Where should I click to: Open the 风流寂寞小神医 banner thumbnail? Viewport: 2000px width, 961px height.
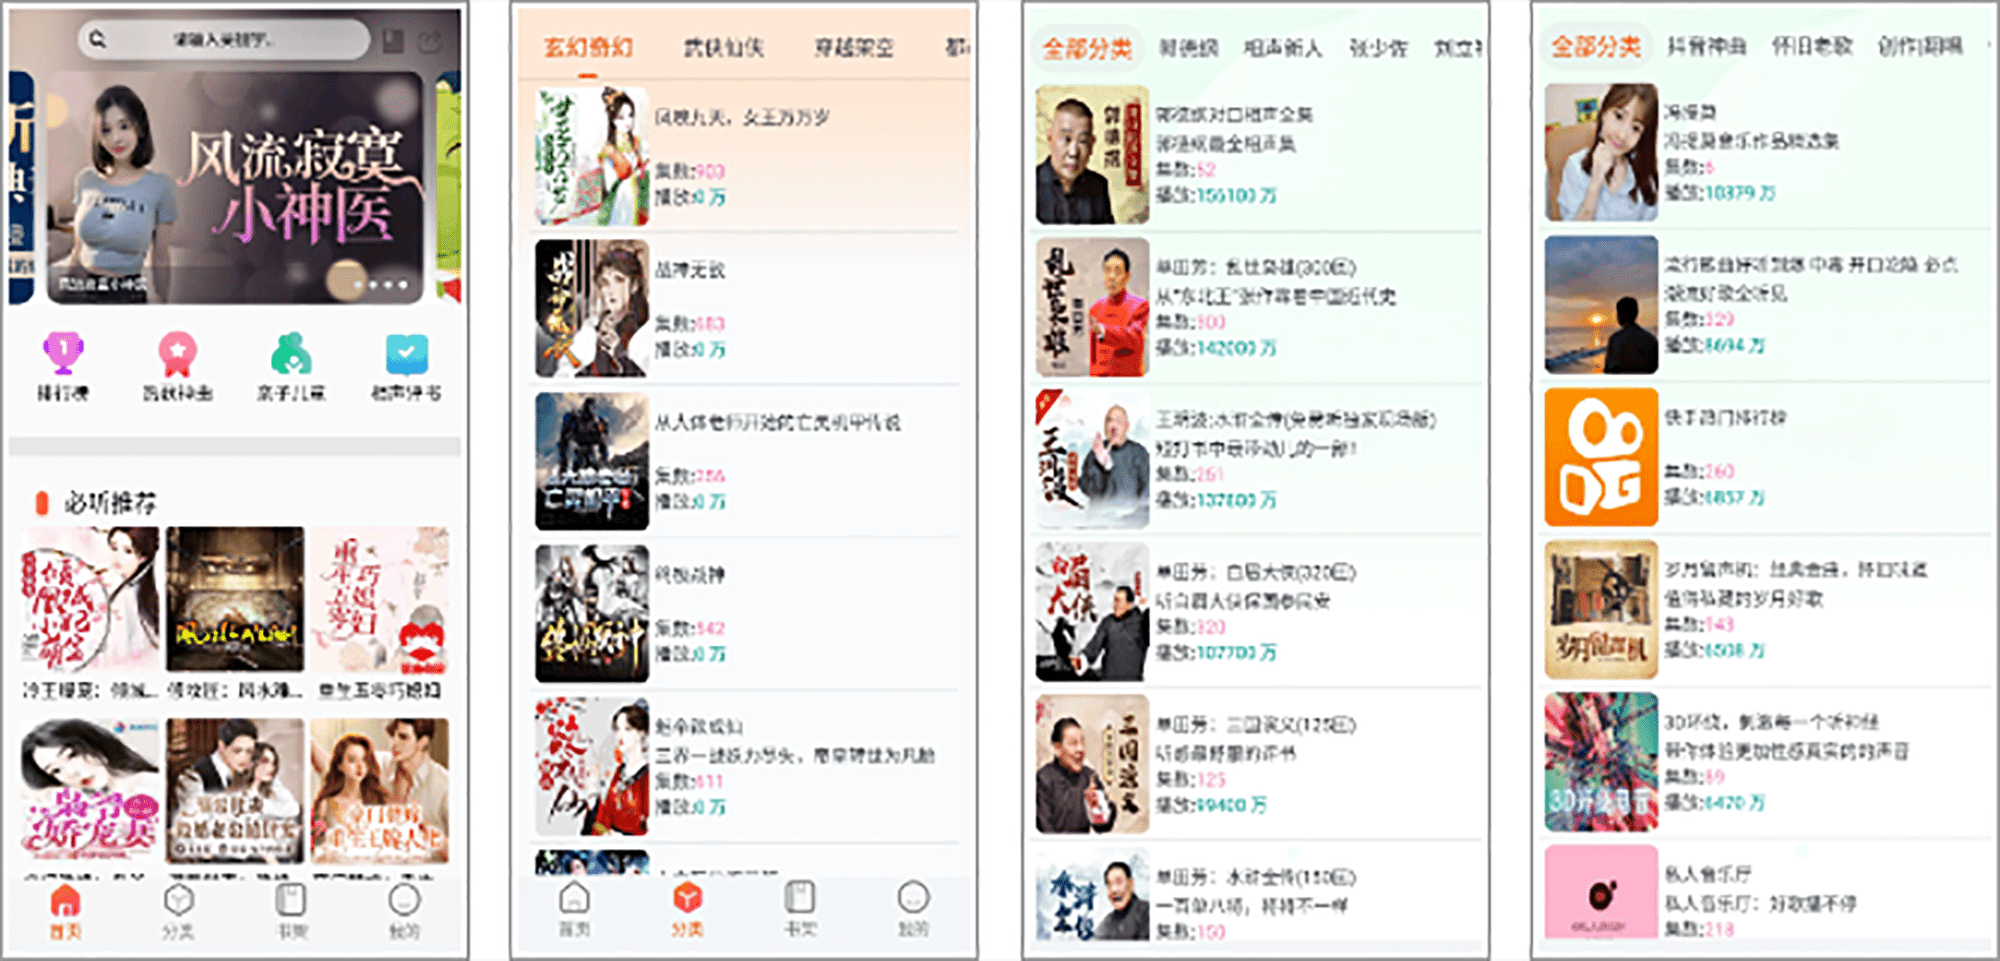pos(235,185)
